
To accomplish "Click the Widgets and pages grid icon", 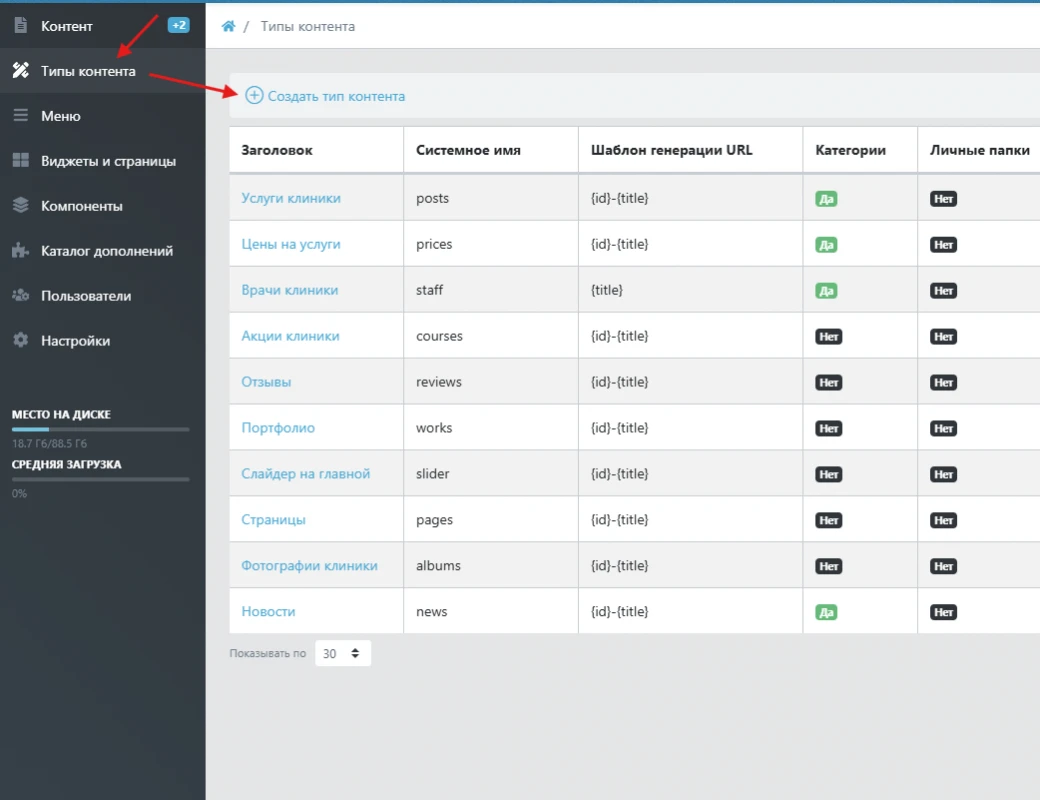I will click(20, 161).
